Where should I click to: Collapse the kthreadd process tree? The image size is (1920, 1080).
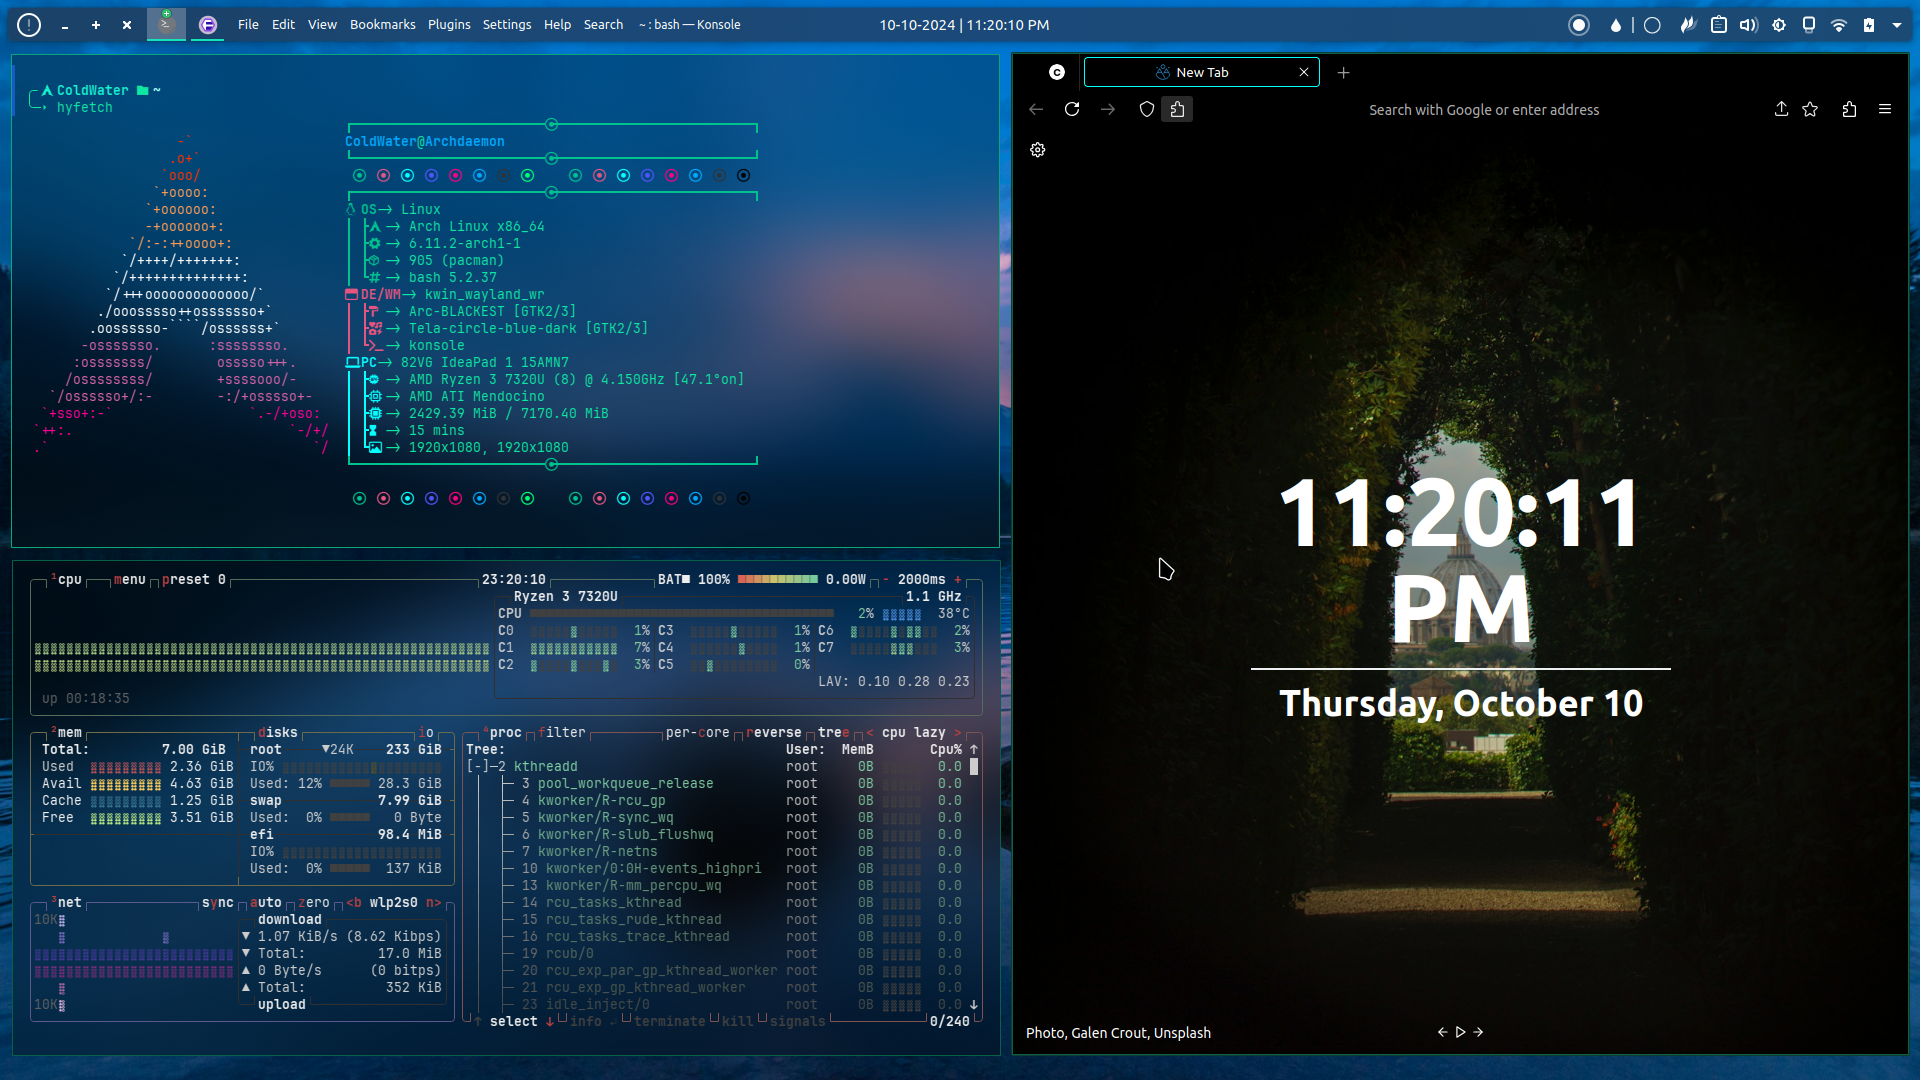click(478, 767)
